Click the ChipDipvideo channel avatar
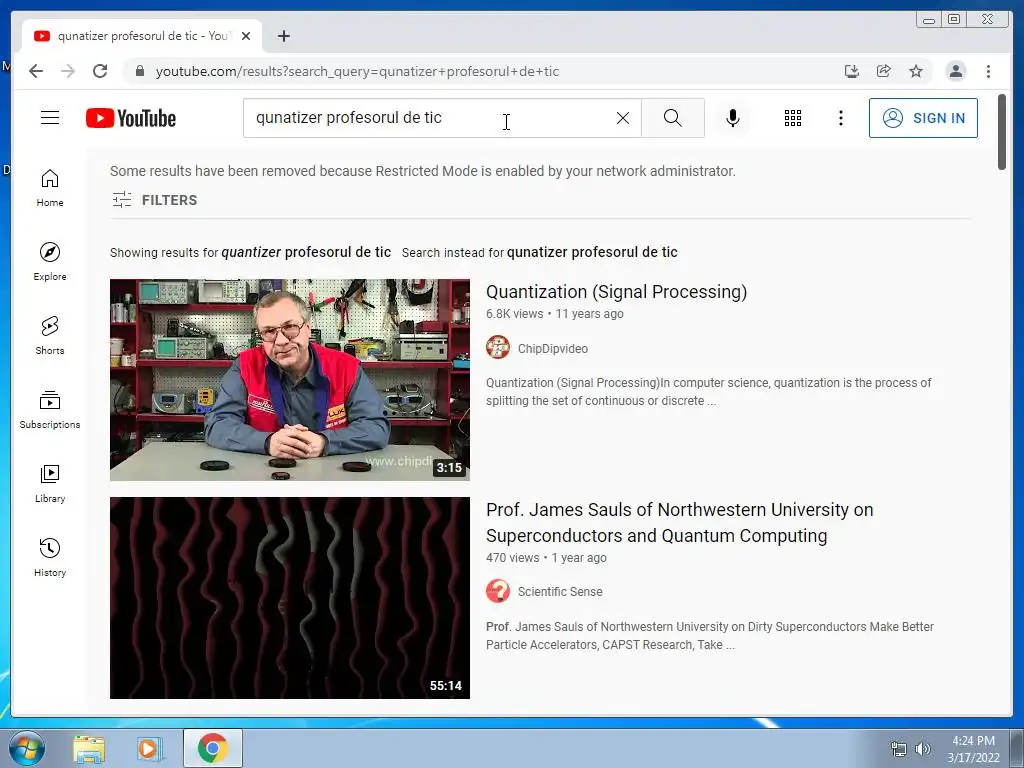Image resolution: width=1024 pixels, height=768 pixels. 498,347
